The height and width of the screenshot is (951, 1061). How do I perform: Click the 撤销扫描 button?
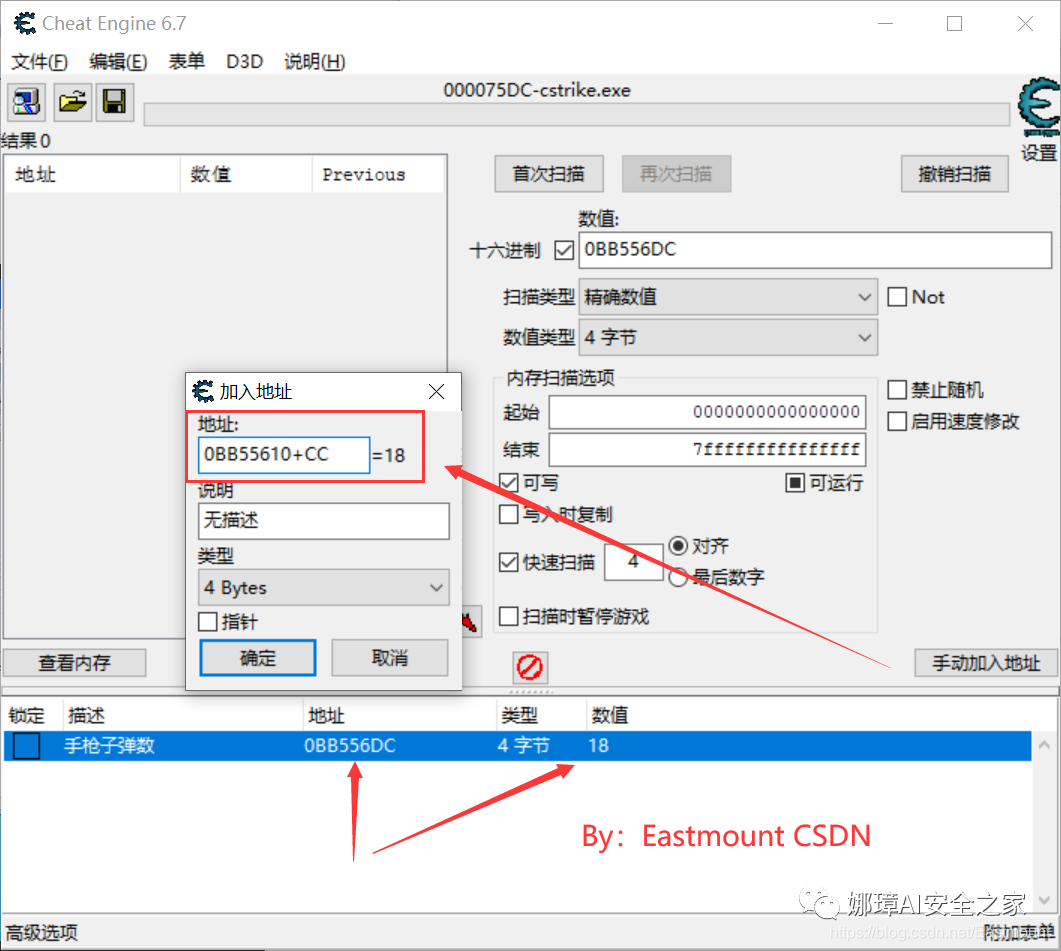click(x=954, y=174)
